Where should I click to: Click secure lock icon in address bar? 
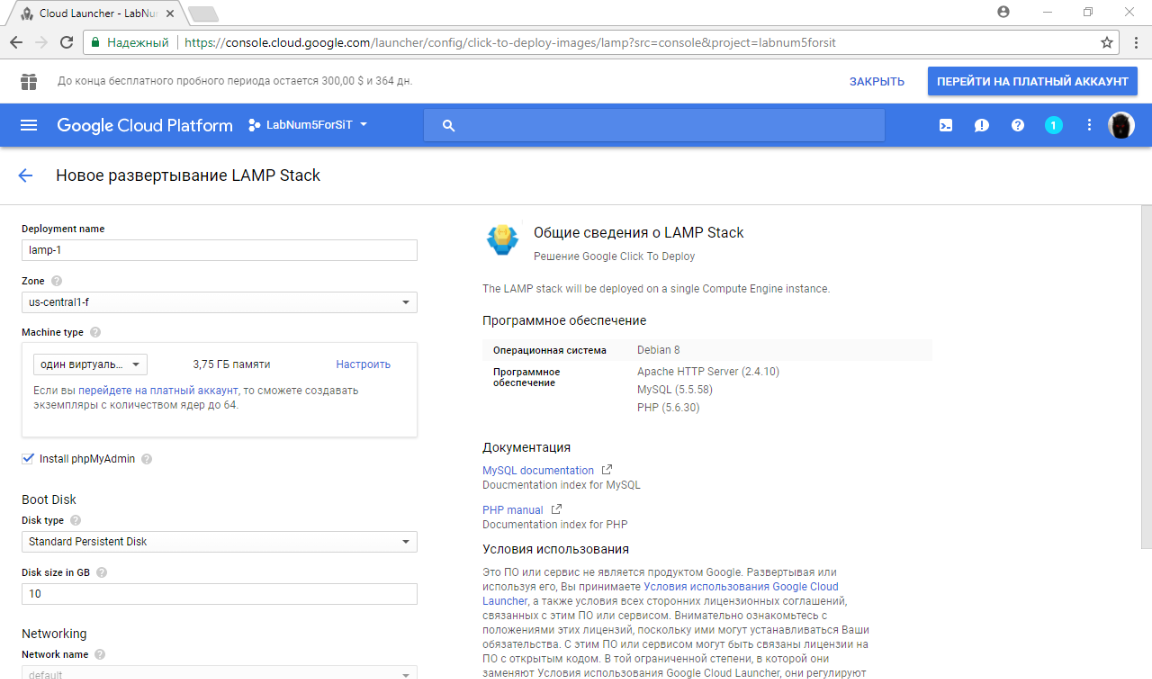[x=96, y=43]
